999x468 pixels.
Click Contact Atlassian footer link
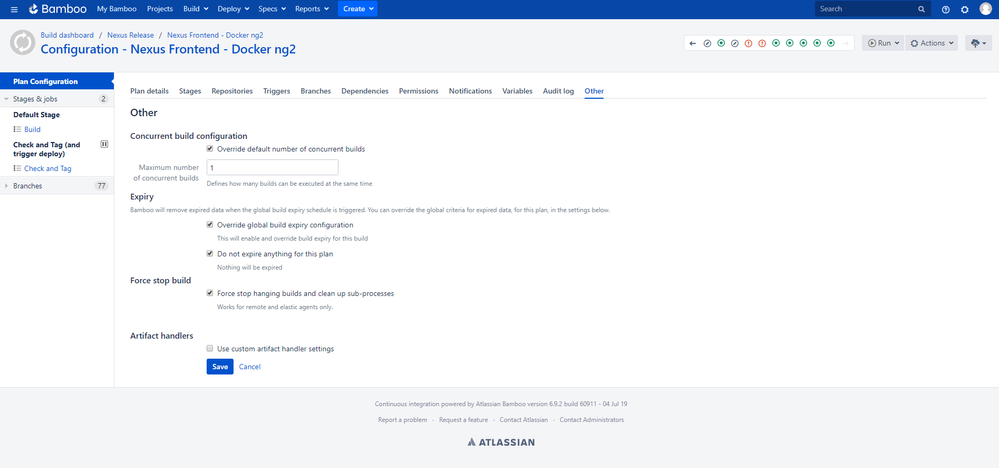coord(524,420)
